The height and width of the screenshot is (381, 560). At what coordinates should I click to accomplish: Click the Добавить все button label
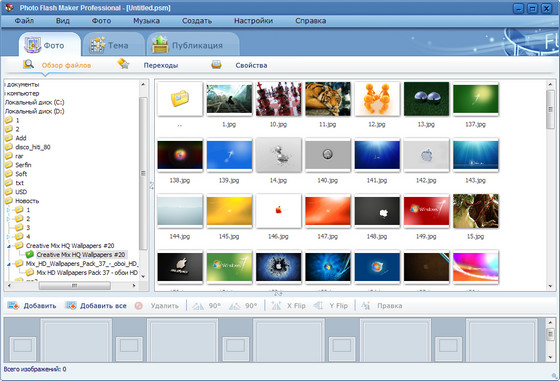pos(103,306)
